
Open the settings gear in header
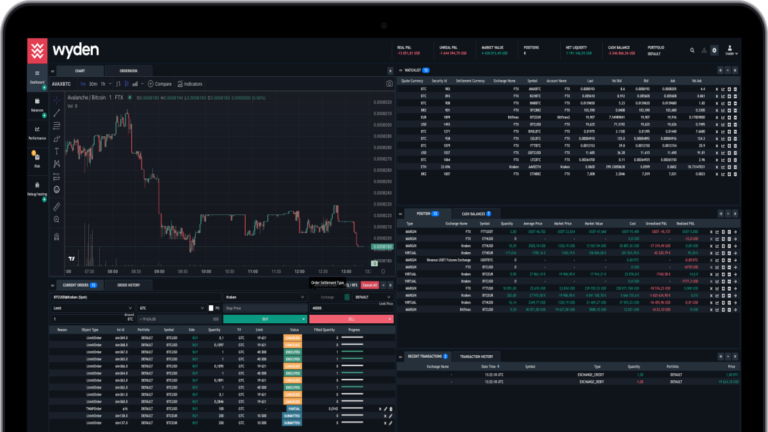[x=714, y=50]
